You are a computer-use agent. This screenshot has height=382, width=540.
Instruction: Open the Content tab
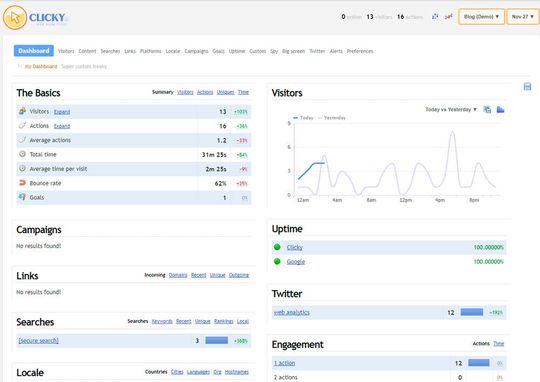click(87, 51)
